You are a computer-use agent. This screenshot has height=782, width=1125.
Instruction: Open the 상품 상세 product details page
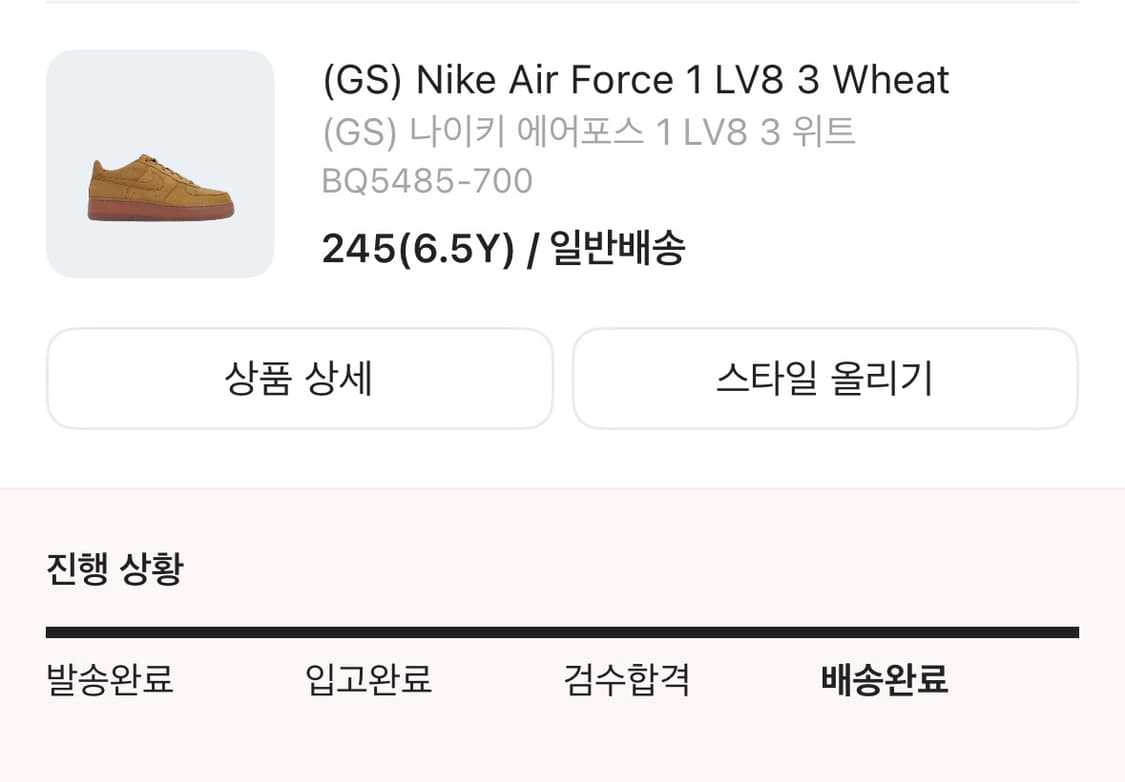click(300, 379)
